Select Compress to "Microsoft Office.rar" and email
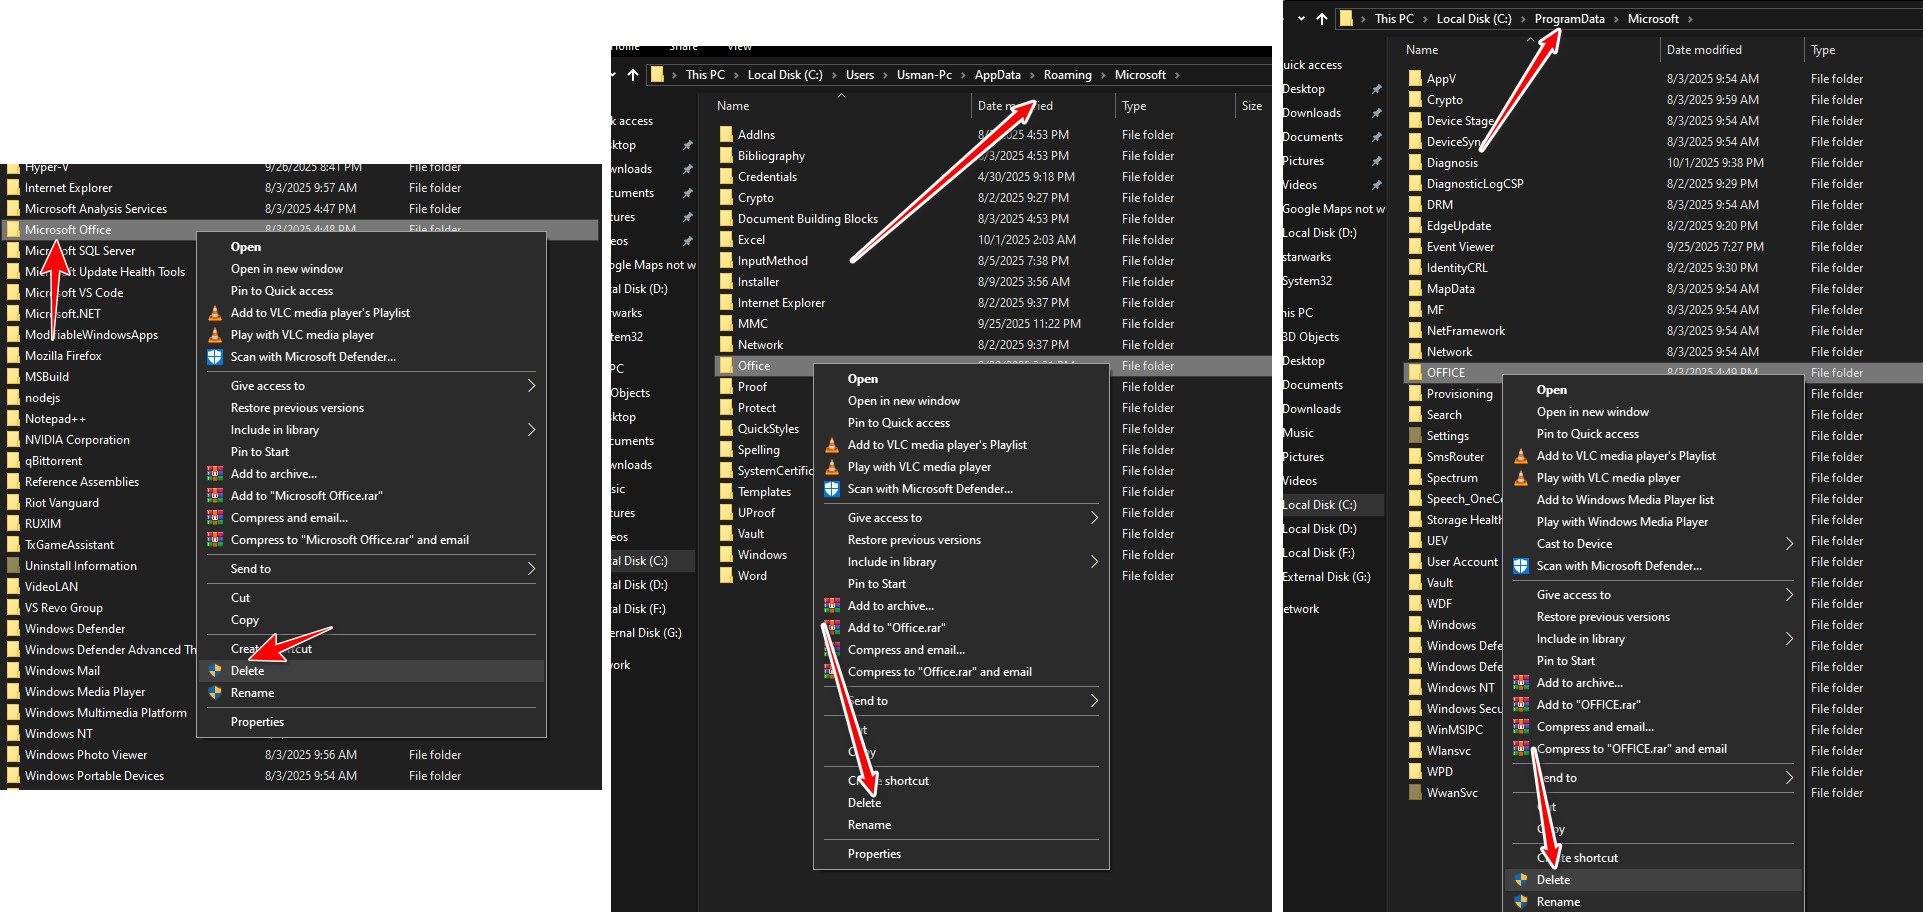The height and width of the screenshot is (912, 1927). pos(349,540)
